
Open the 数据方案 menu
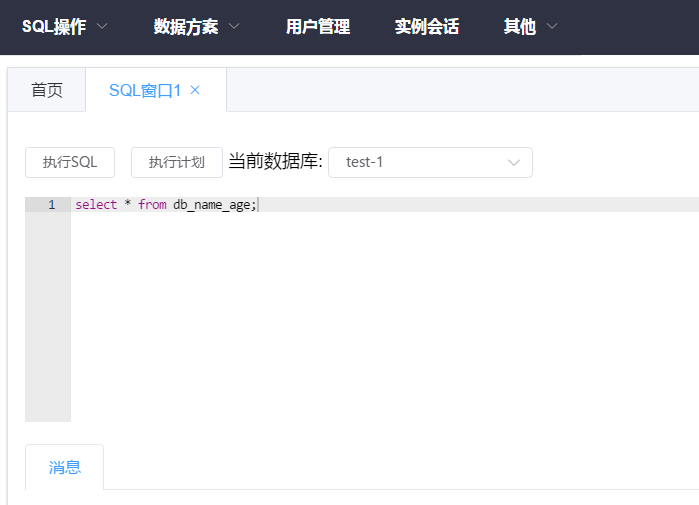[x=186, y=27]
